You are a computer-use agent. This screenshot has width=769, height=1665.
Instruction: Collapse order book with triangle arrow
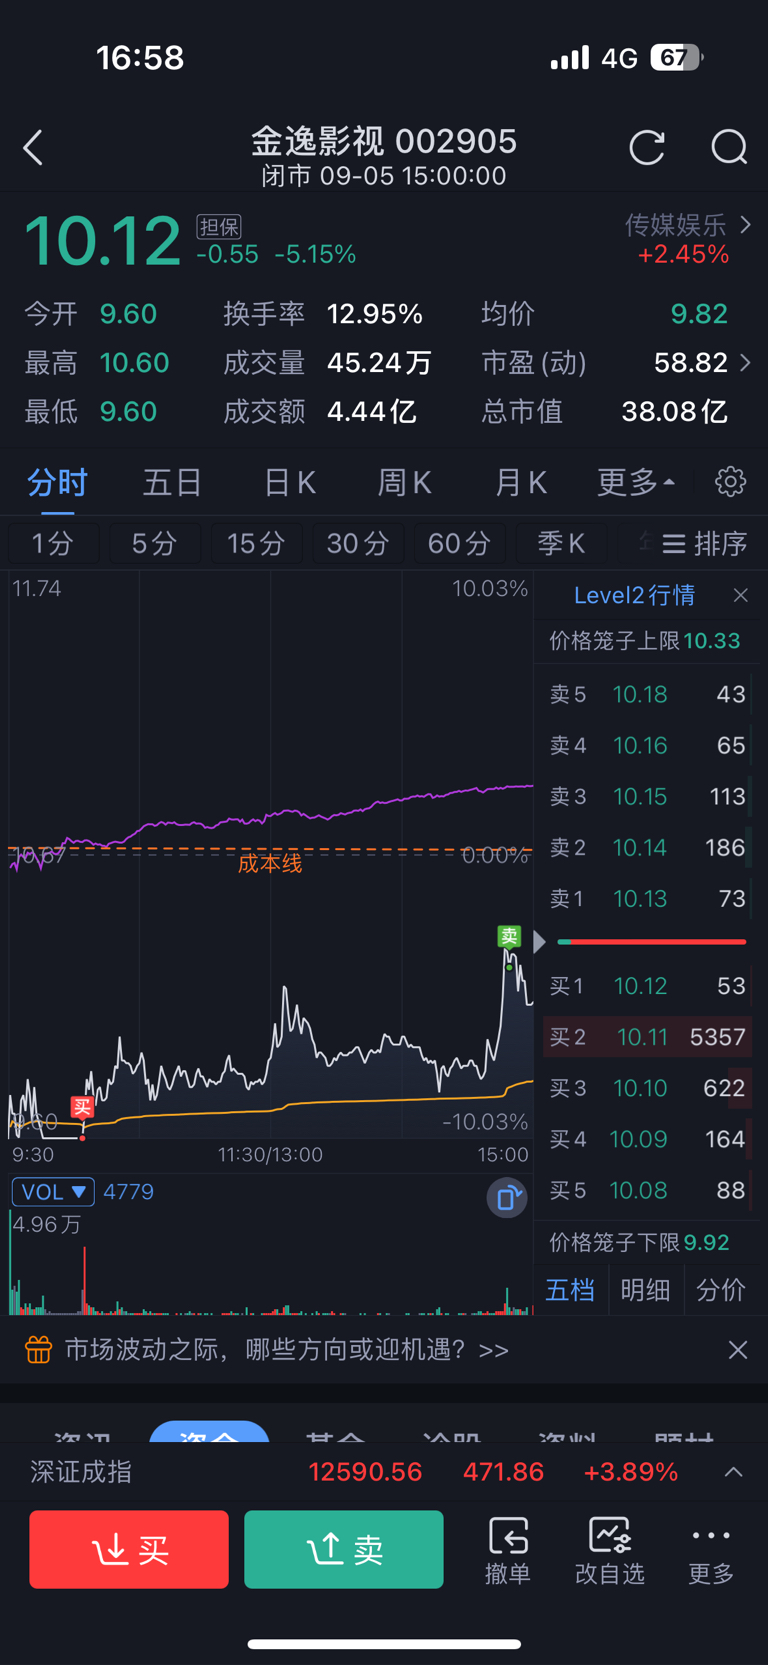click(540, 942)
